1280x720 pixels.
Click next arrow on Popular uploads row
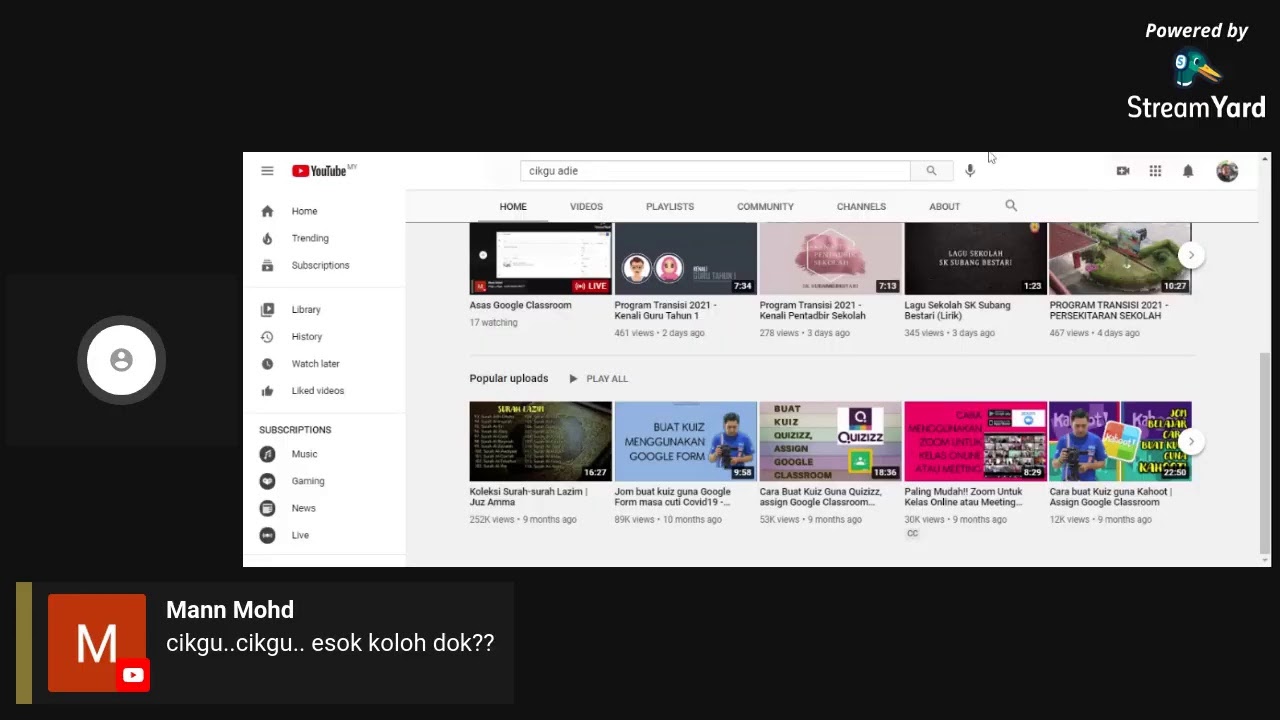[x=1191, y=441]
